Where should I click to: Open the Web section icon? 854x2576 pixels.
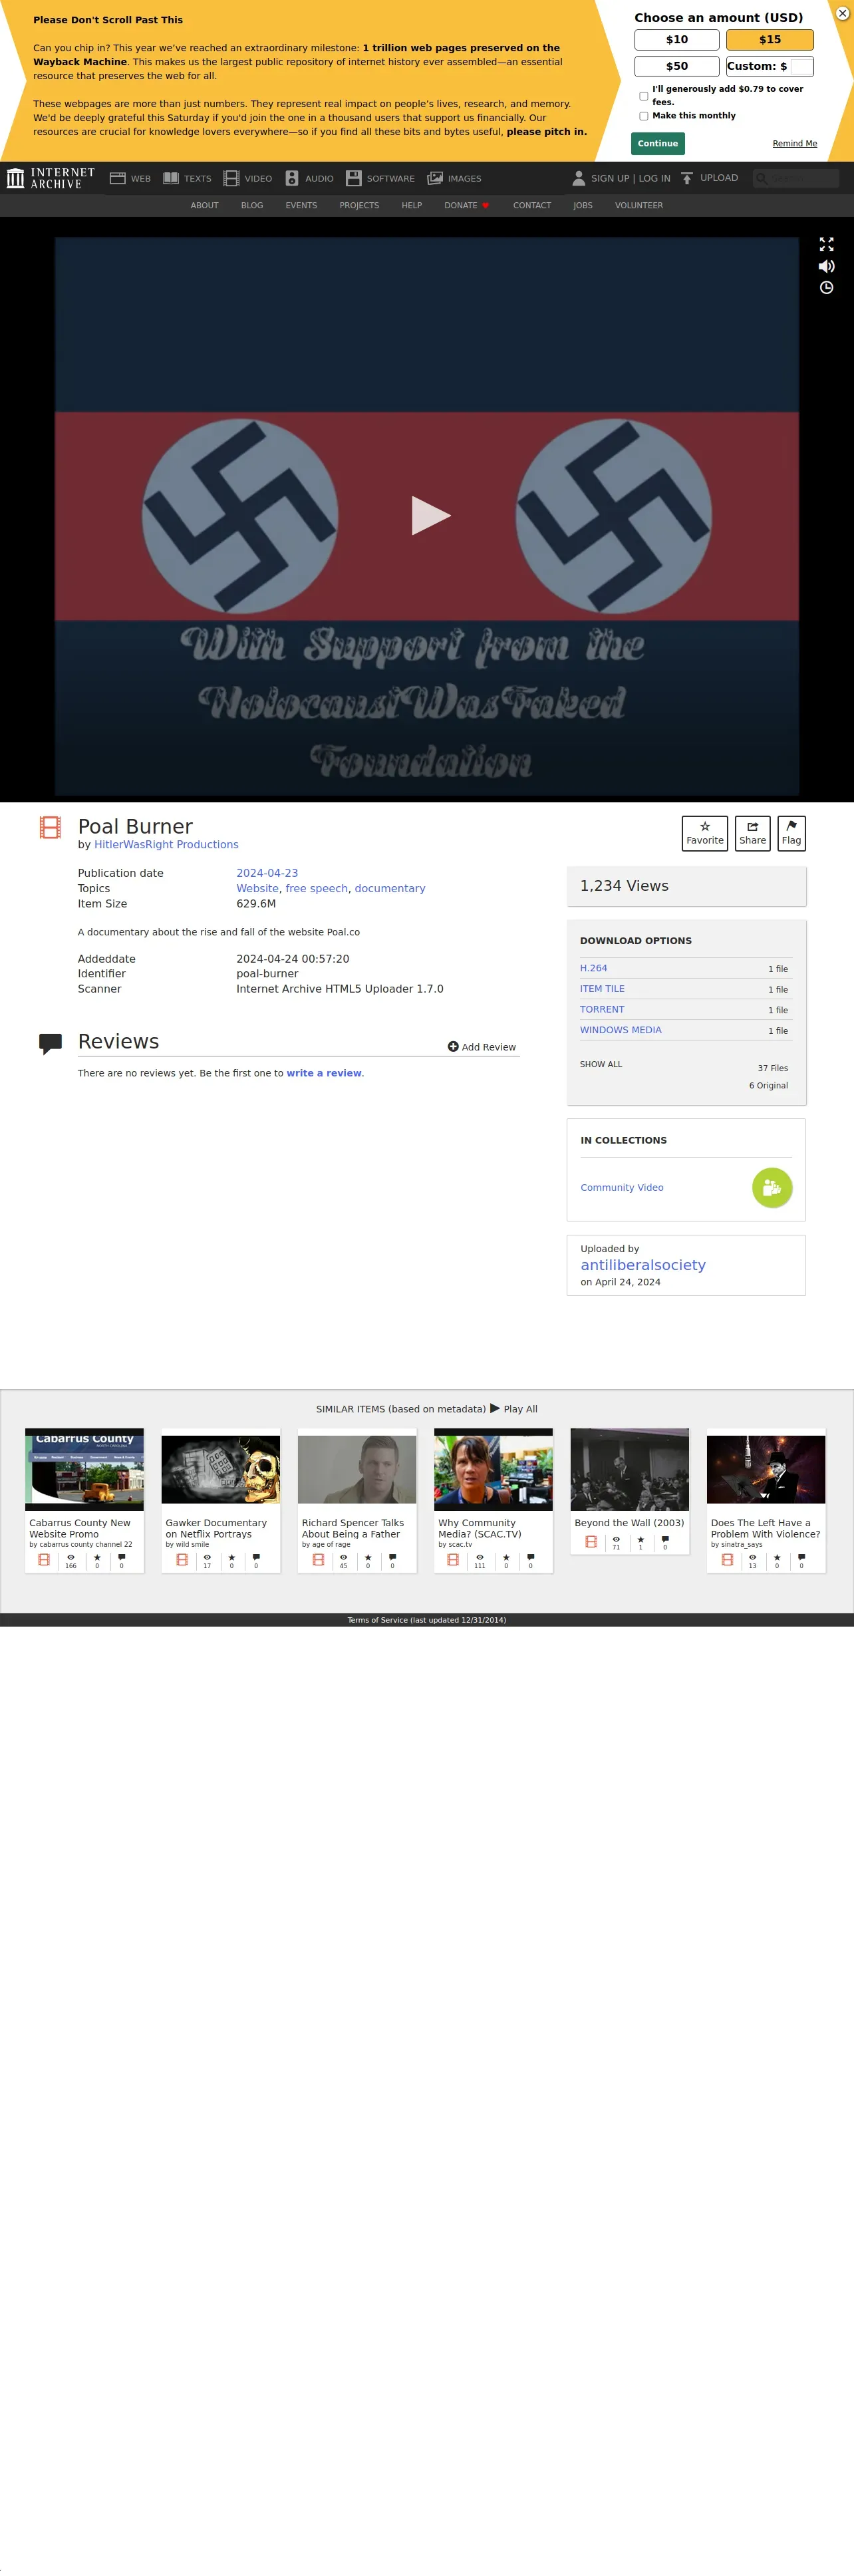point(117,178)
